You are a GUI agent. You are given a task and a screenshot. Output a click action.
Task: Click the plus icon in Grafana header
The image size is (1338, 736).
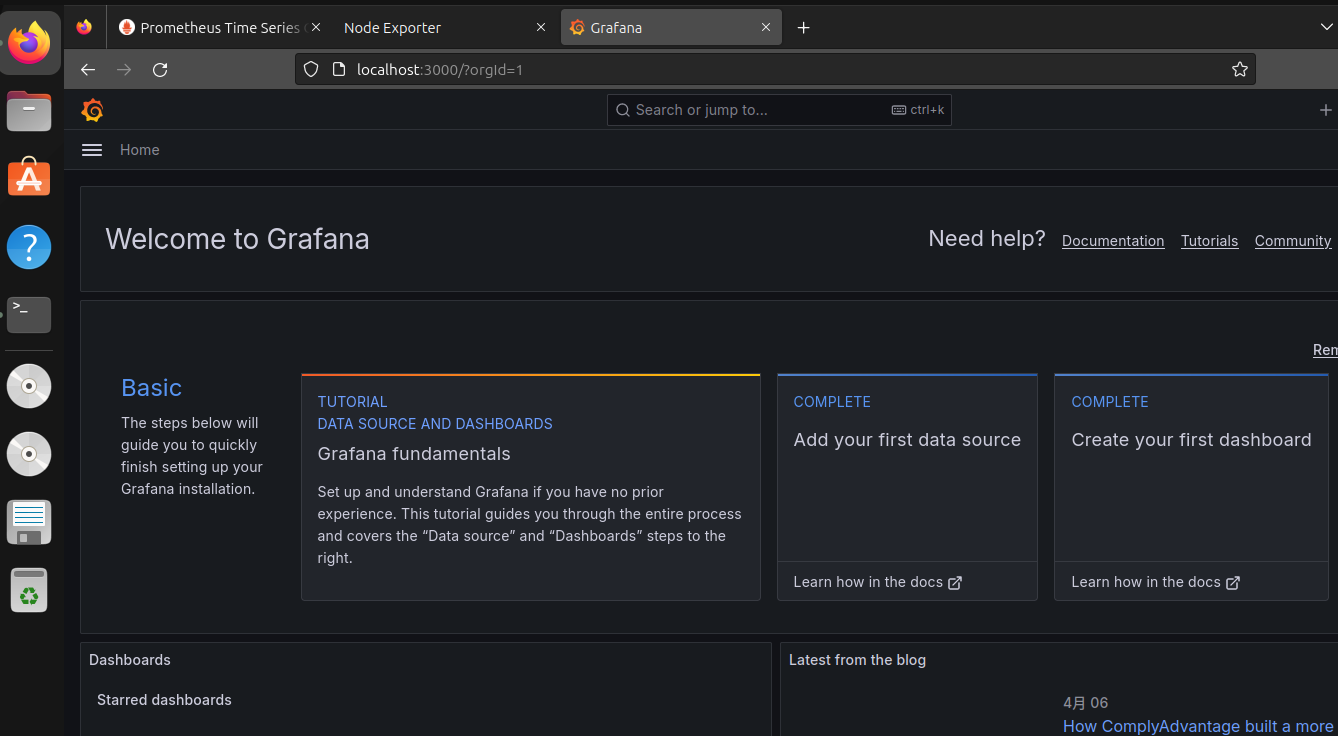tap(1326, 110)
